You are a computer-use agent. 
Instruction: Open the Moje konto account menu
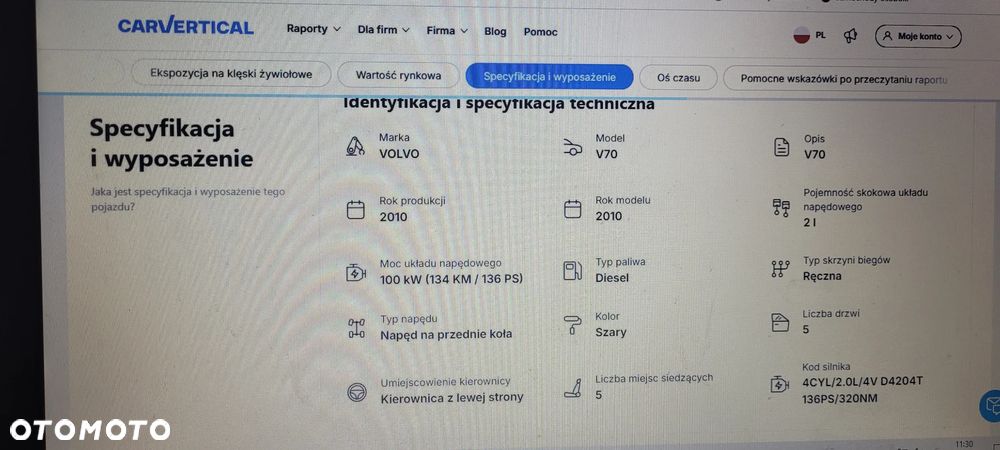918,37
